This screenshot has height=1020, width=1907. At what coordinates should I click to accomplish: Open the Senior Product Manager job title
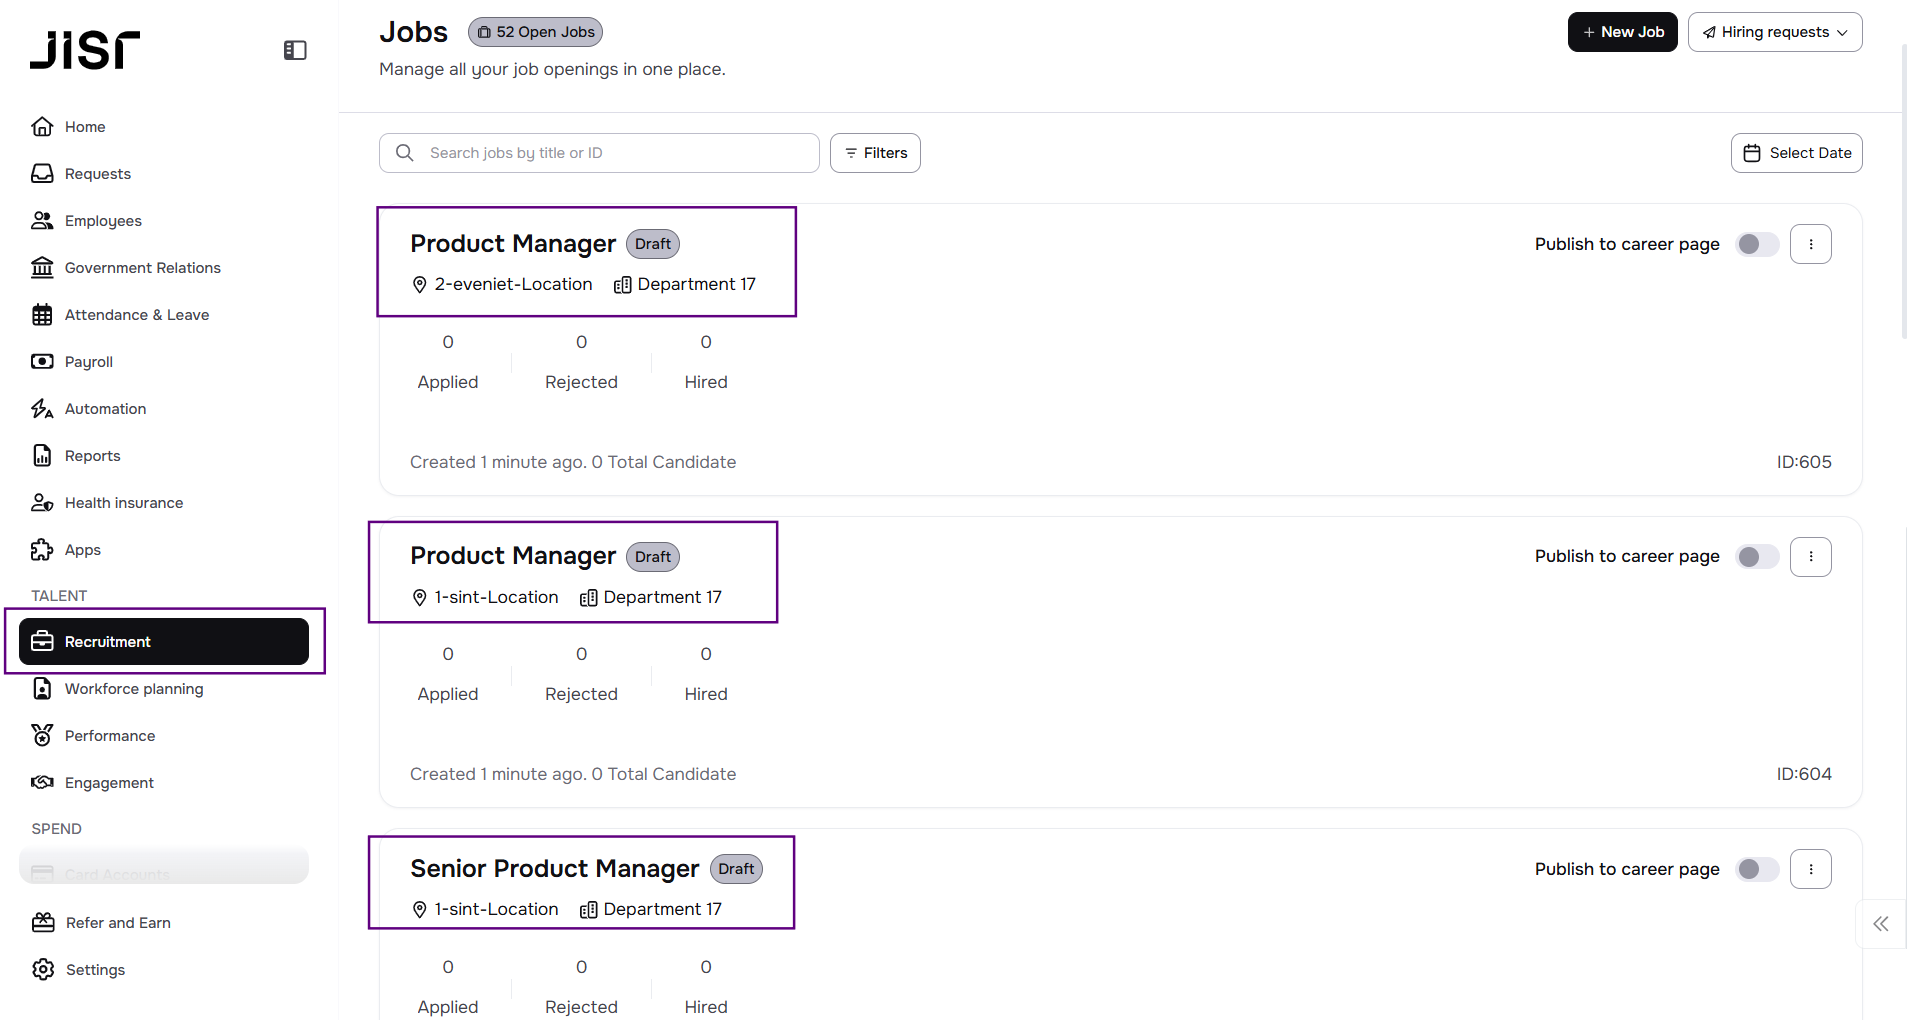click(554, 868)
